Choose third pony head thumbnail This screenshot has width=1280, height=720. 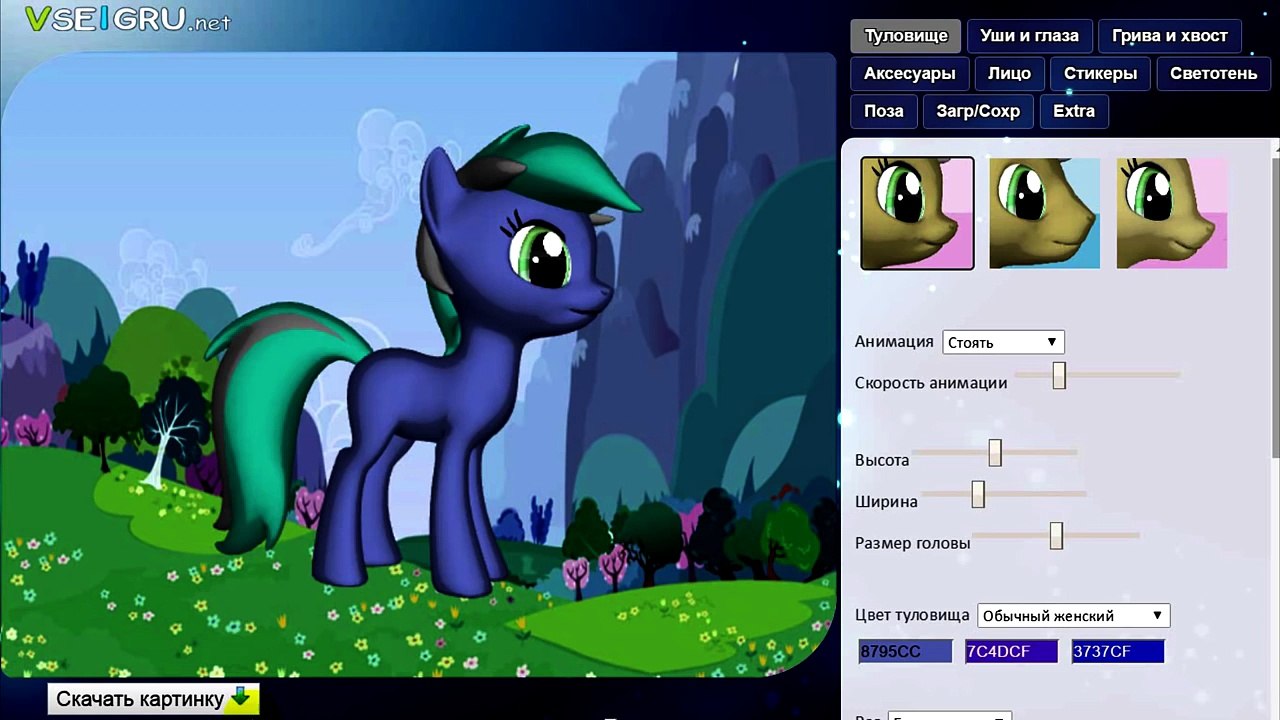click(1171, 213)
